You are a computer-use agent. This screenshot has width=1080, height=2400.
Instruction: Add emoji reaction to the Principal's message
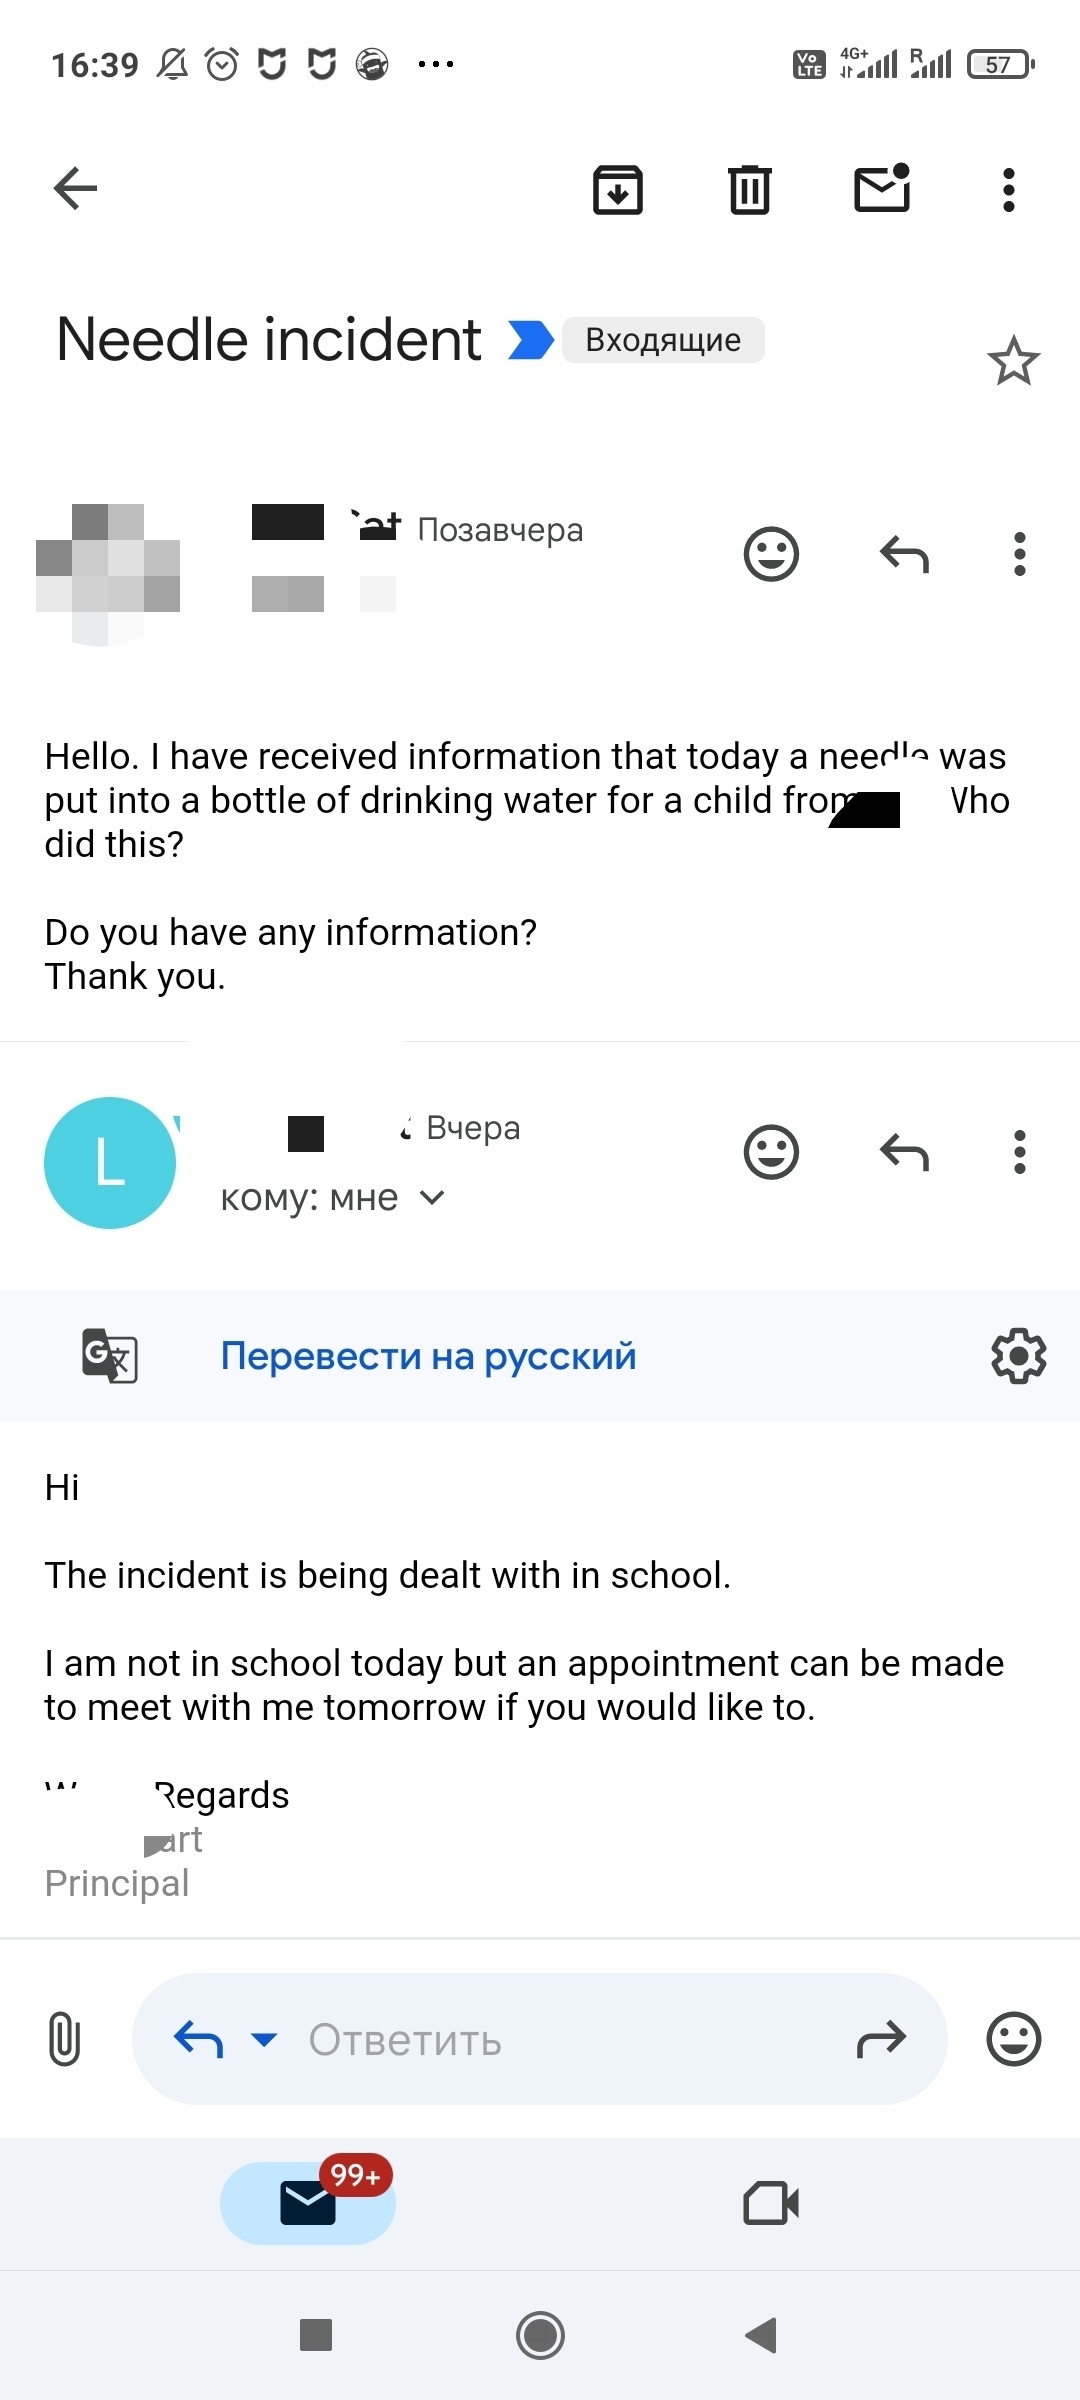point(771,1152)
